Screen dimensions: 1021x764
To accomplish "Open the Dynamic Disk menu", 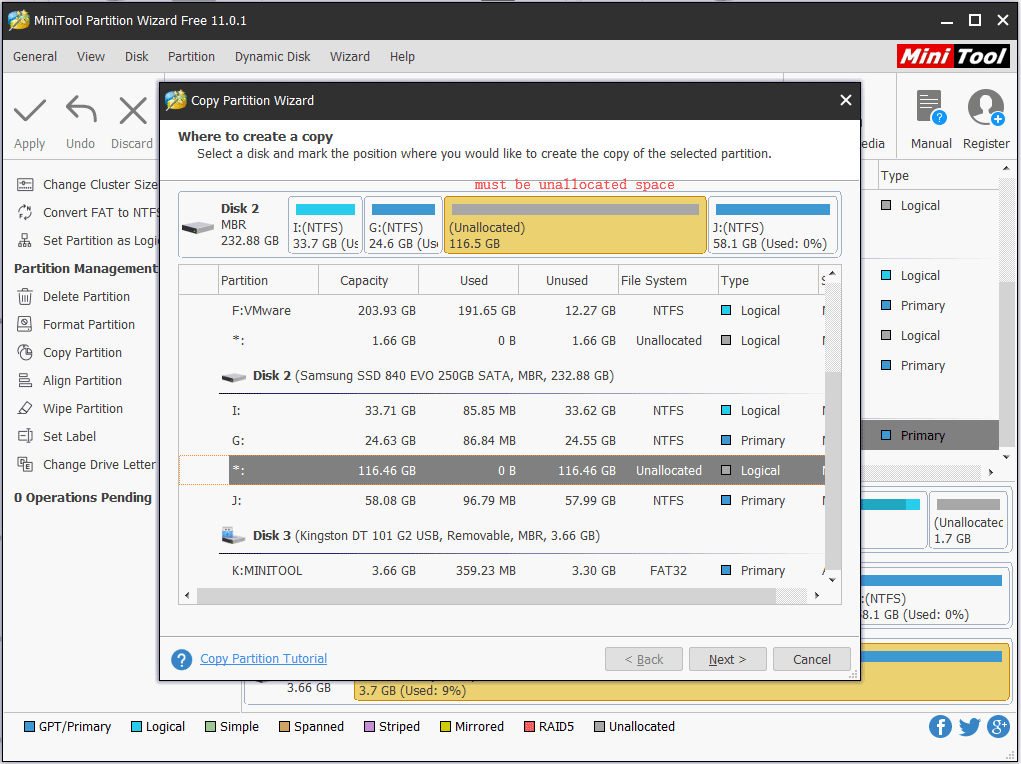I will click(x=272, y=57).
